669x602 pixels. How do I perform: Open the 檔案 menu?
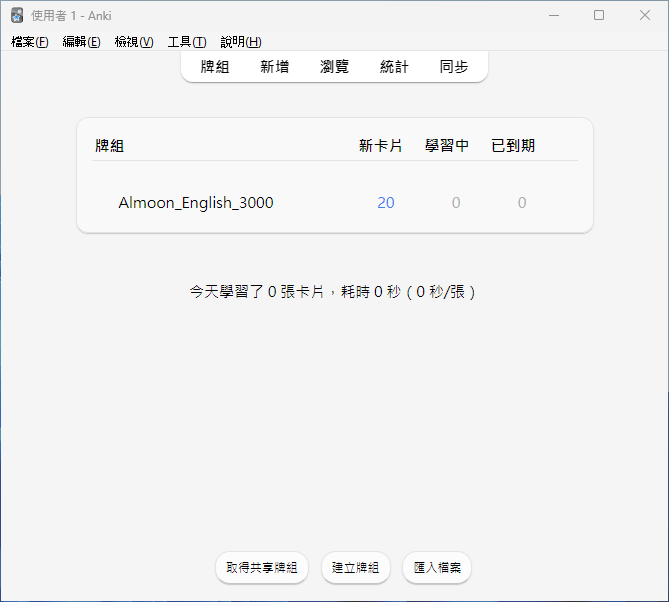[x=29, y=42]
